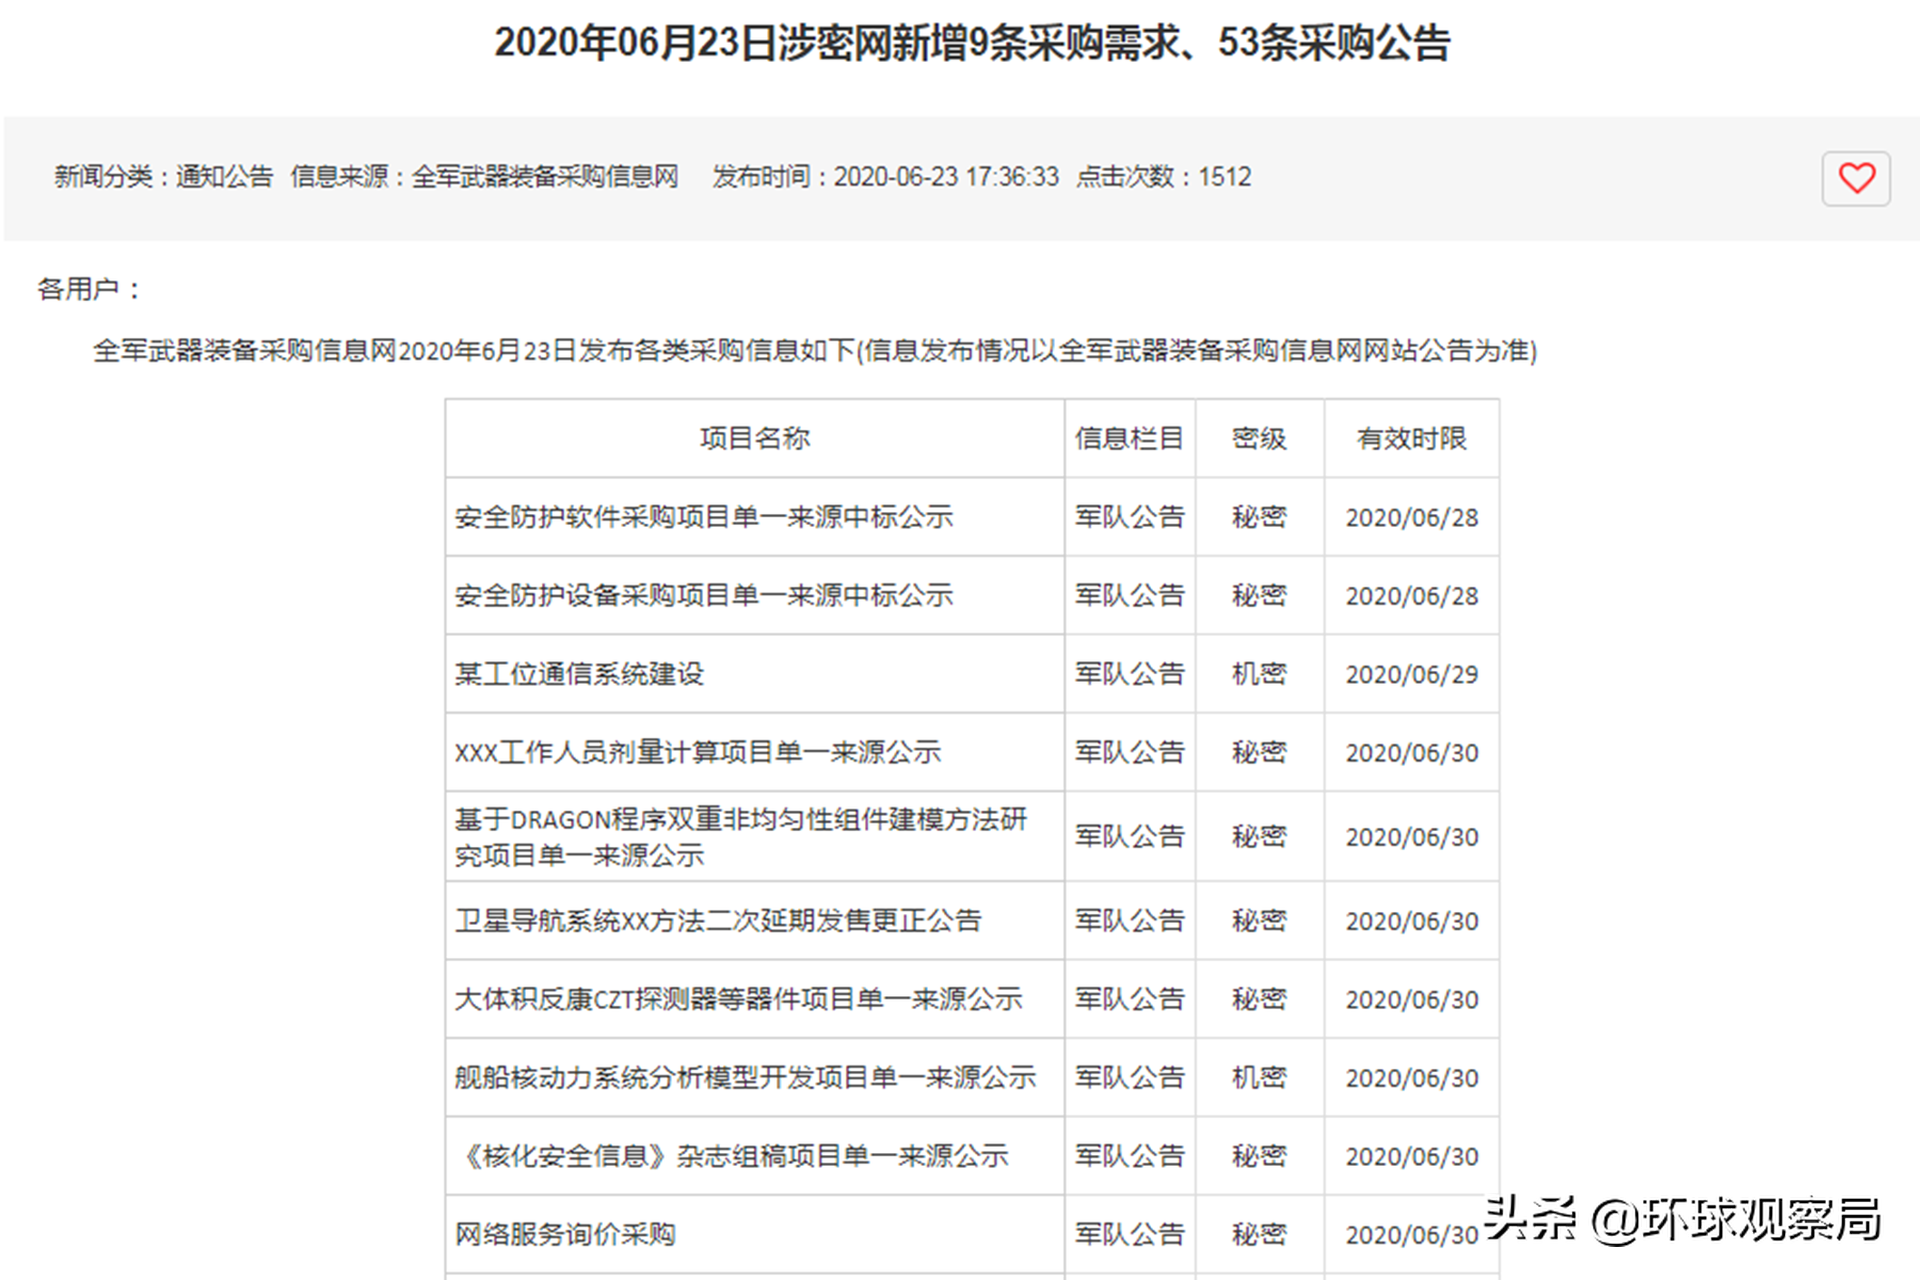This screenshot has height=1280, width=1920.
Task: Click the 密级 column header
Action: point(1259,438)
